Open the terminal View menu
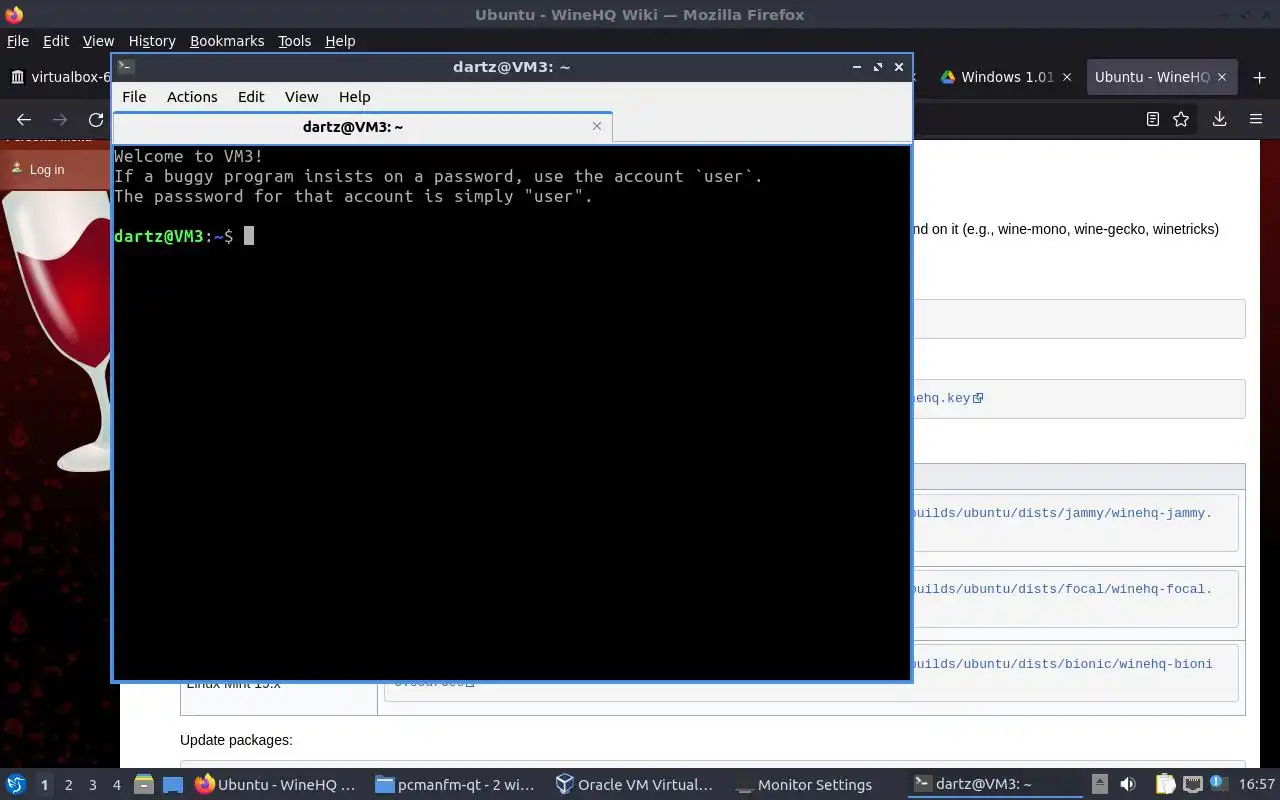The width and height of the screenshot is (1280, 800). [301, 97]
